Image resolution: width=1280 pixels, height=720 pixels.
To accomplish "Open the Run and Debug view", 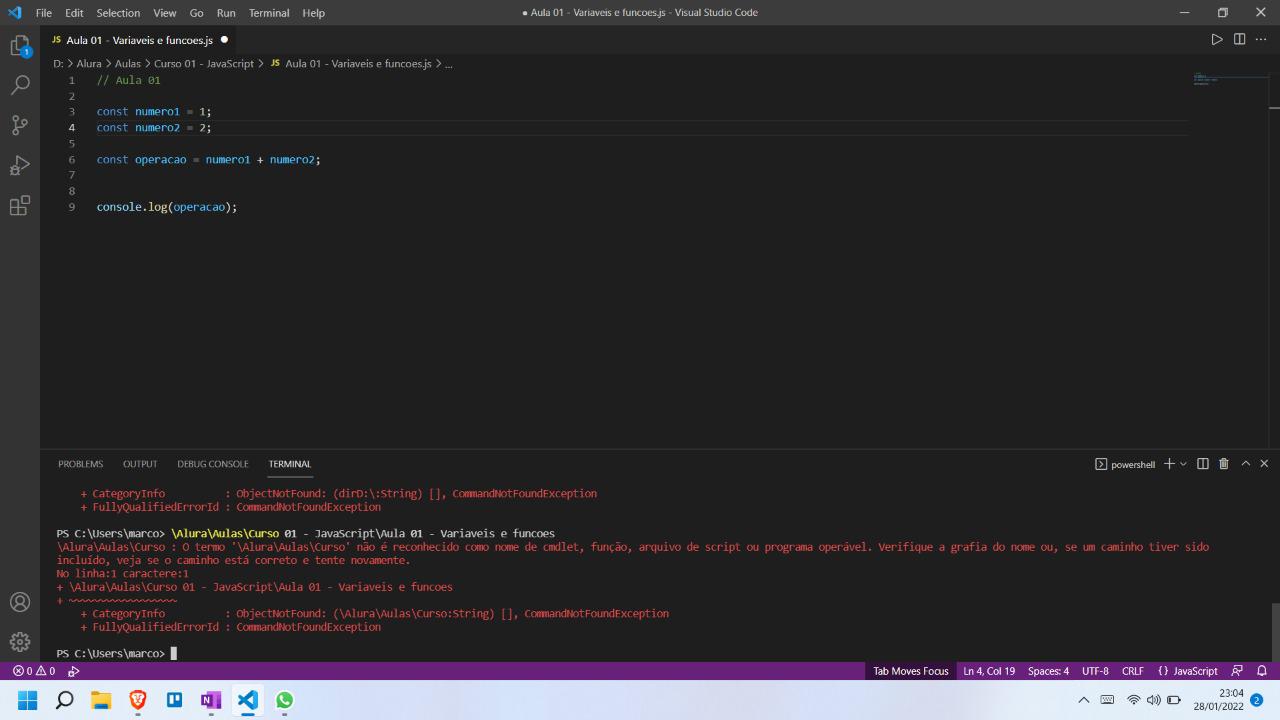I will pos(20,166).
